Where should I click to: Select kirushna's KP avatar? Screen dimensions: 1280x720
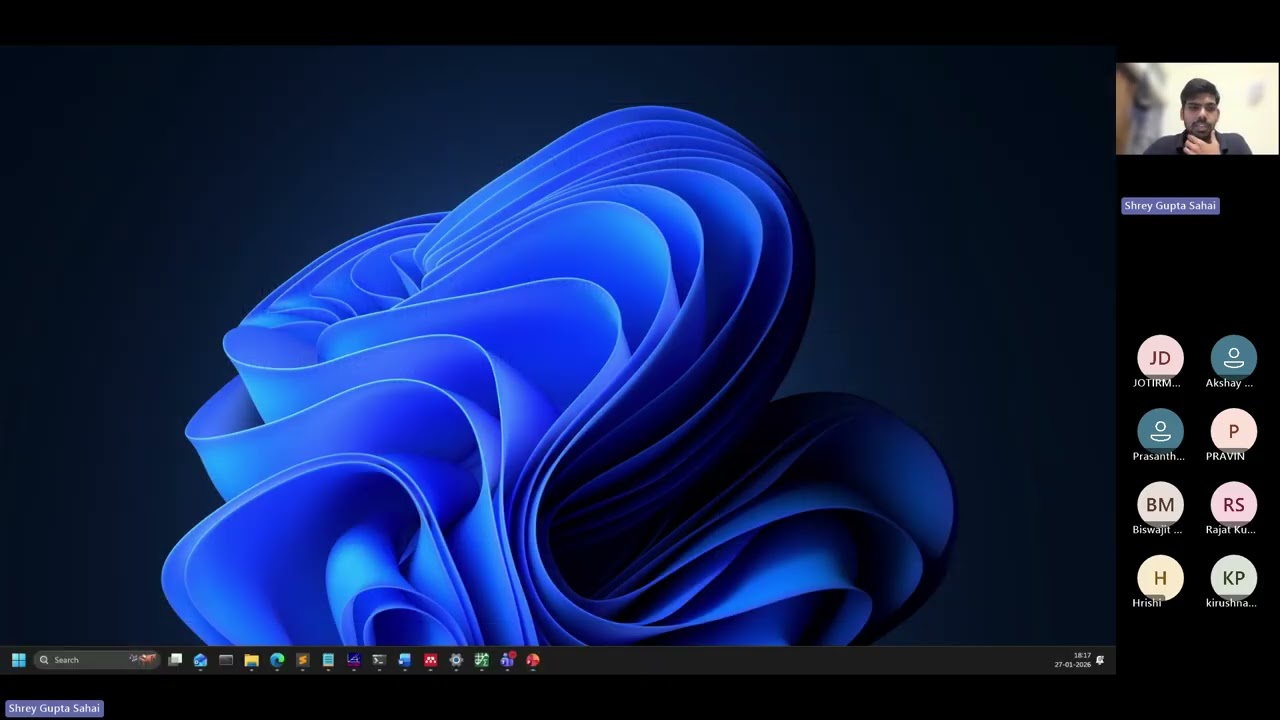[1234, 578]
